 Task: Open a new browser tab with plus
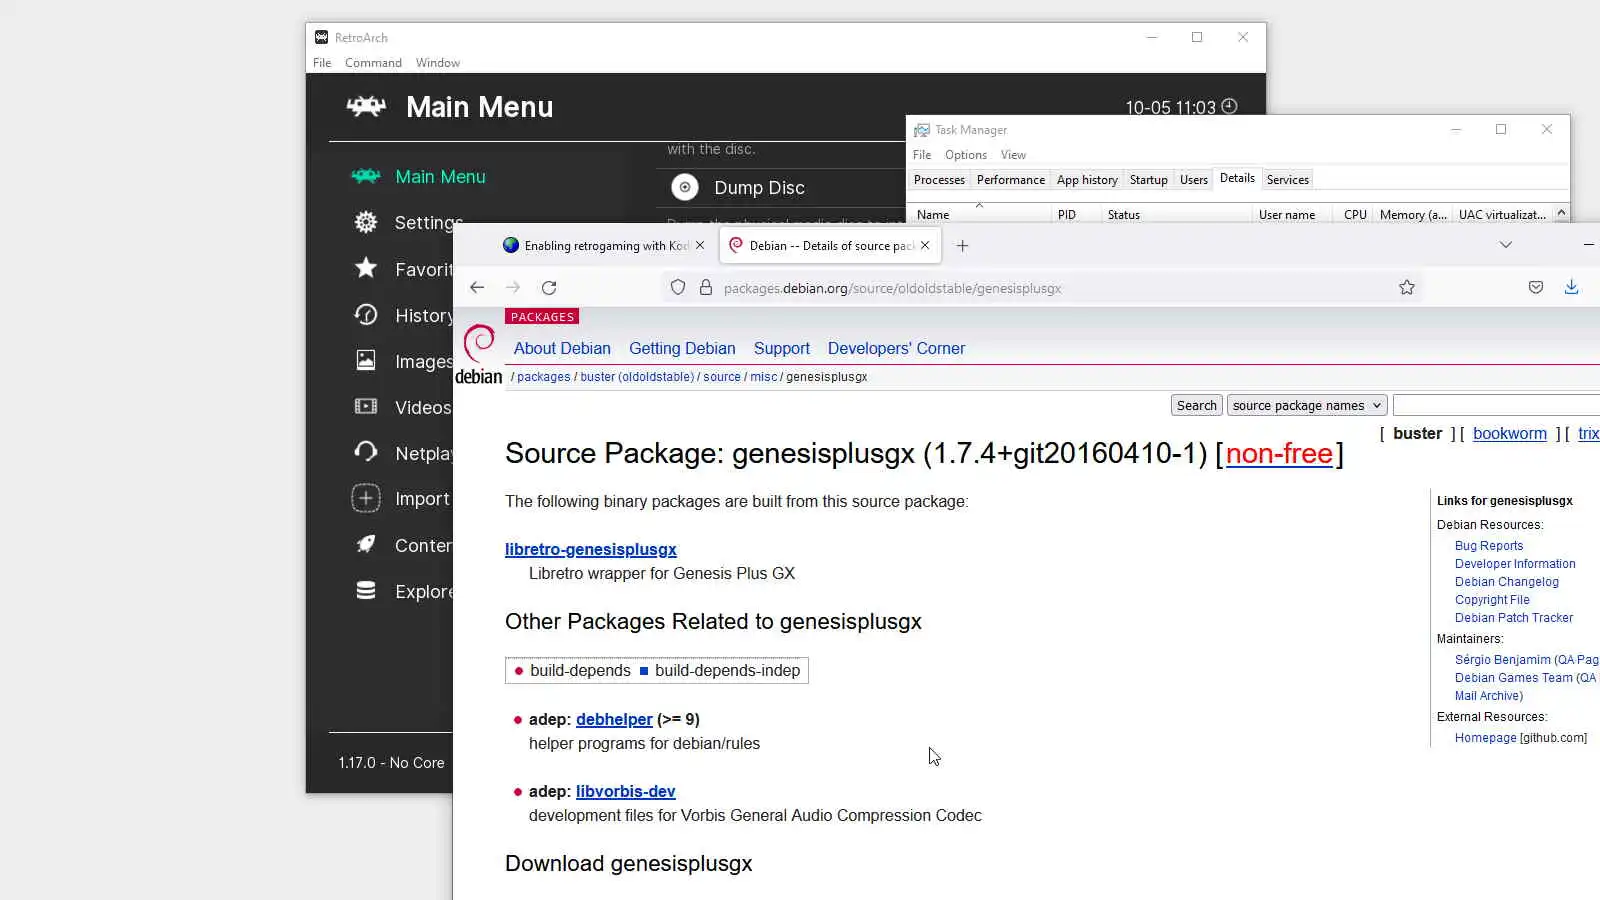[x=962, y=246]
